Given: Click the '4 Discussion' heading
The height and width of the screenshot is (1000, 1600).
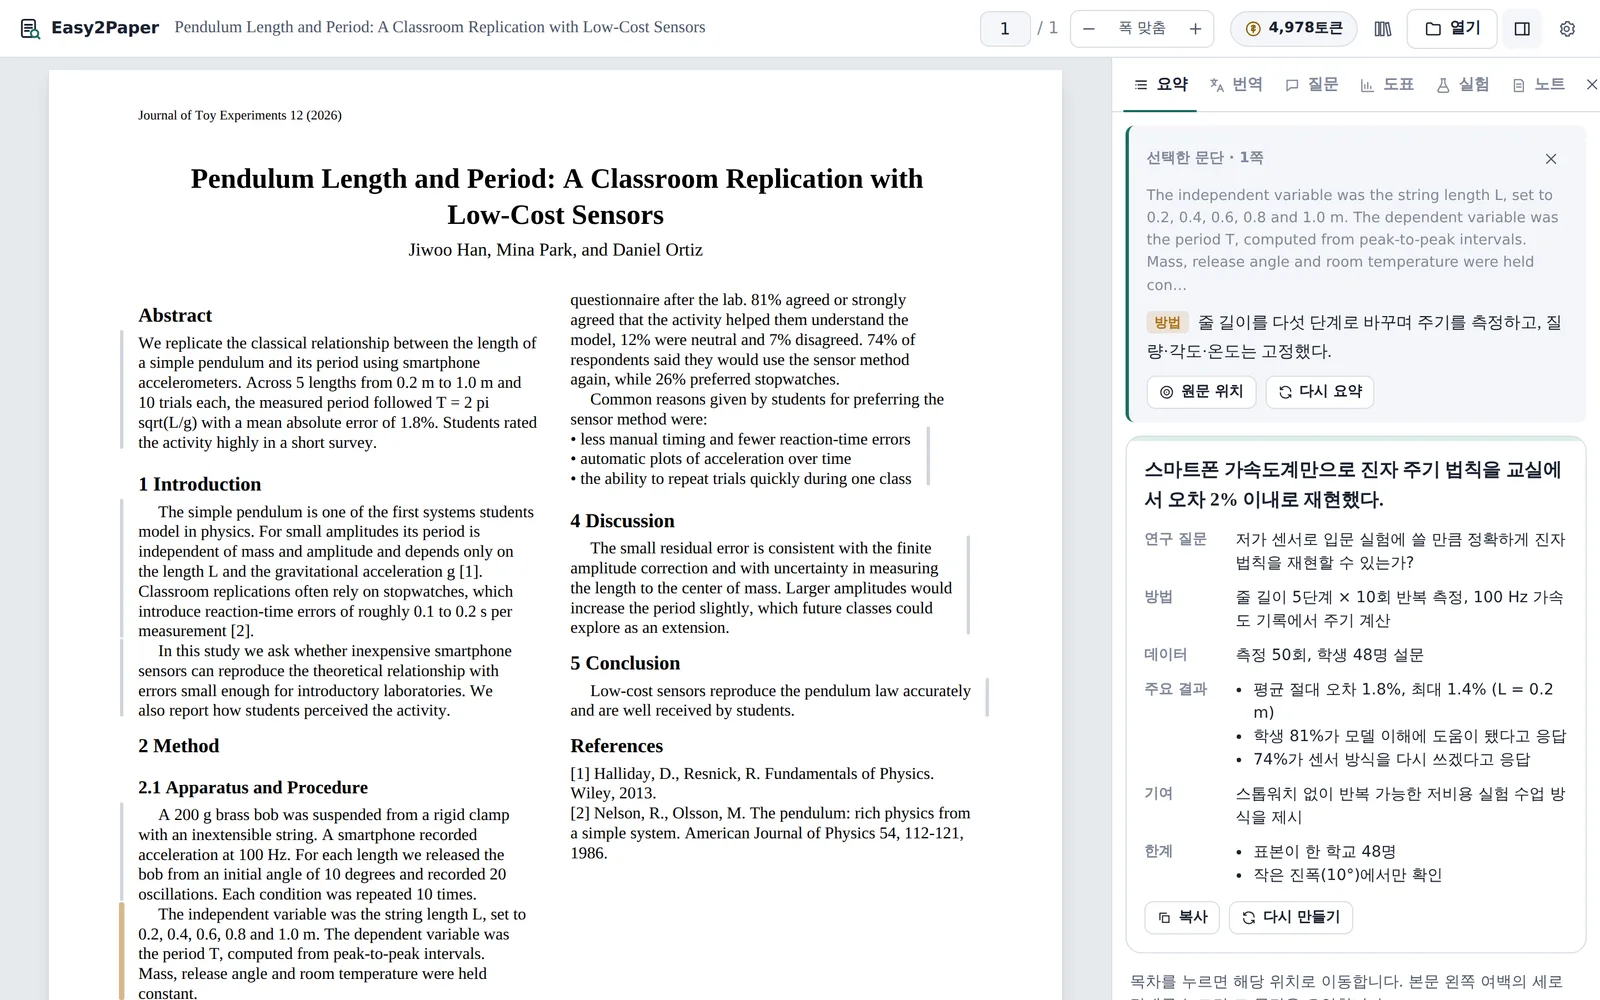Looking at the screenshot, I should click(x=622, y=521).
